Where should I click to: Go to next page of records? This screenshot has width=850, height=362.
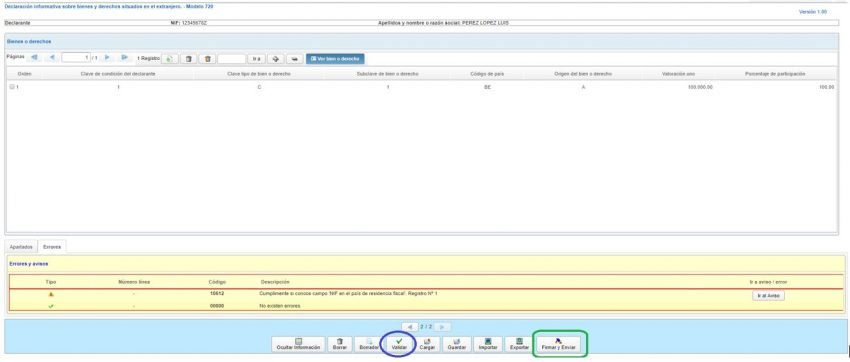(x=107, y=57)
